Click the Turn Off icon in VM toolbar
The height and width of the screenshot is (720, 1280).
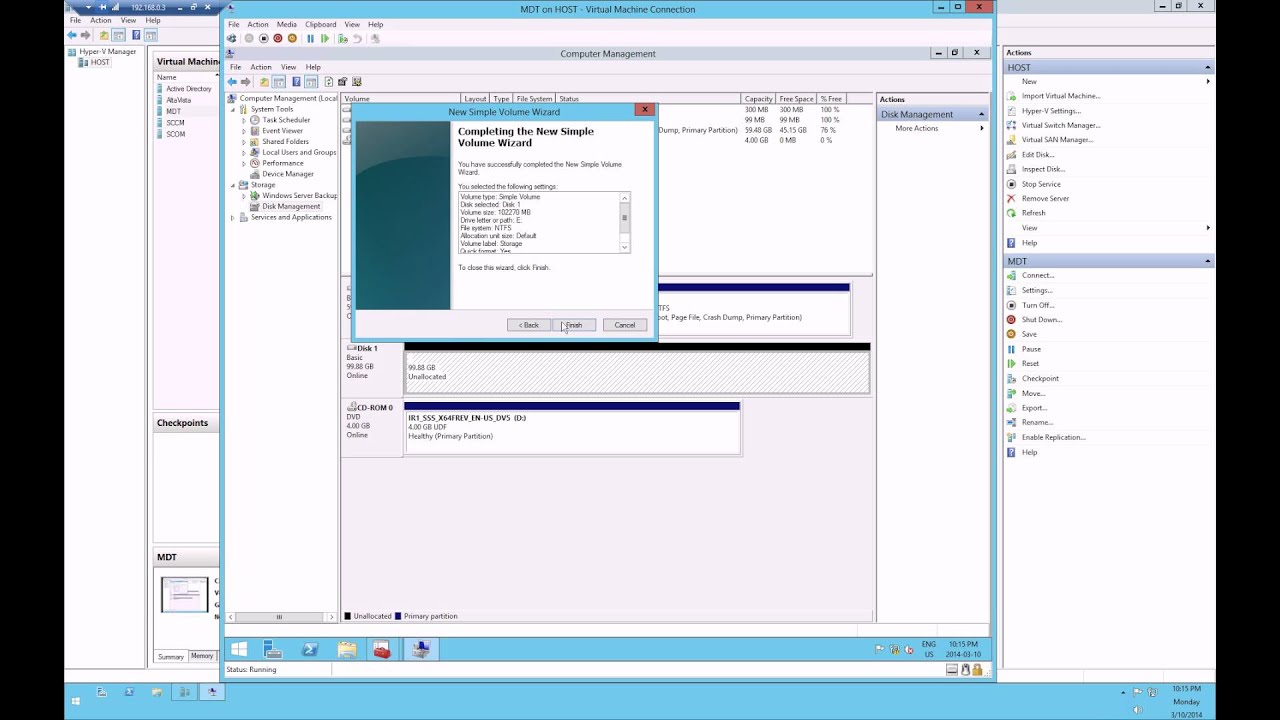click(x=264, y=38)
